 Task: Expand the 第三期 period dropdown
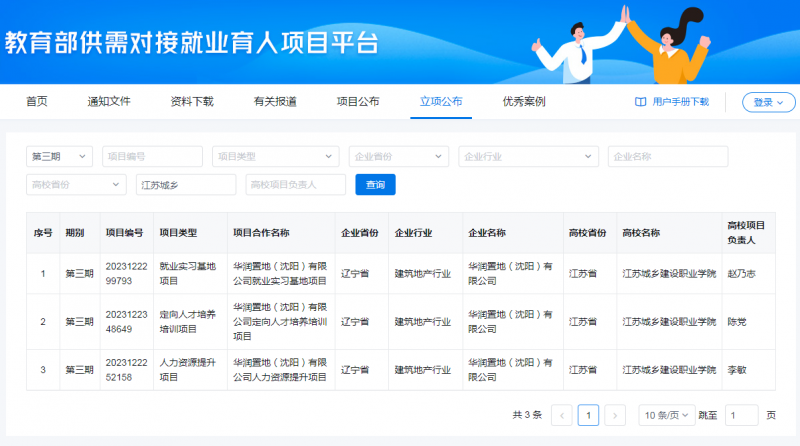pos(60,157)
